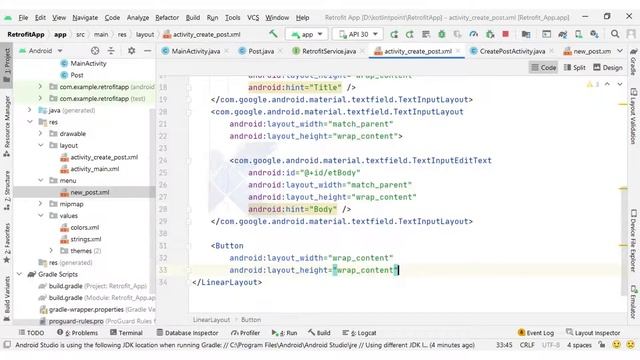Expand the themes (2) folder
640x360 pixels.
(x=51, y=251)
